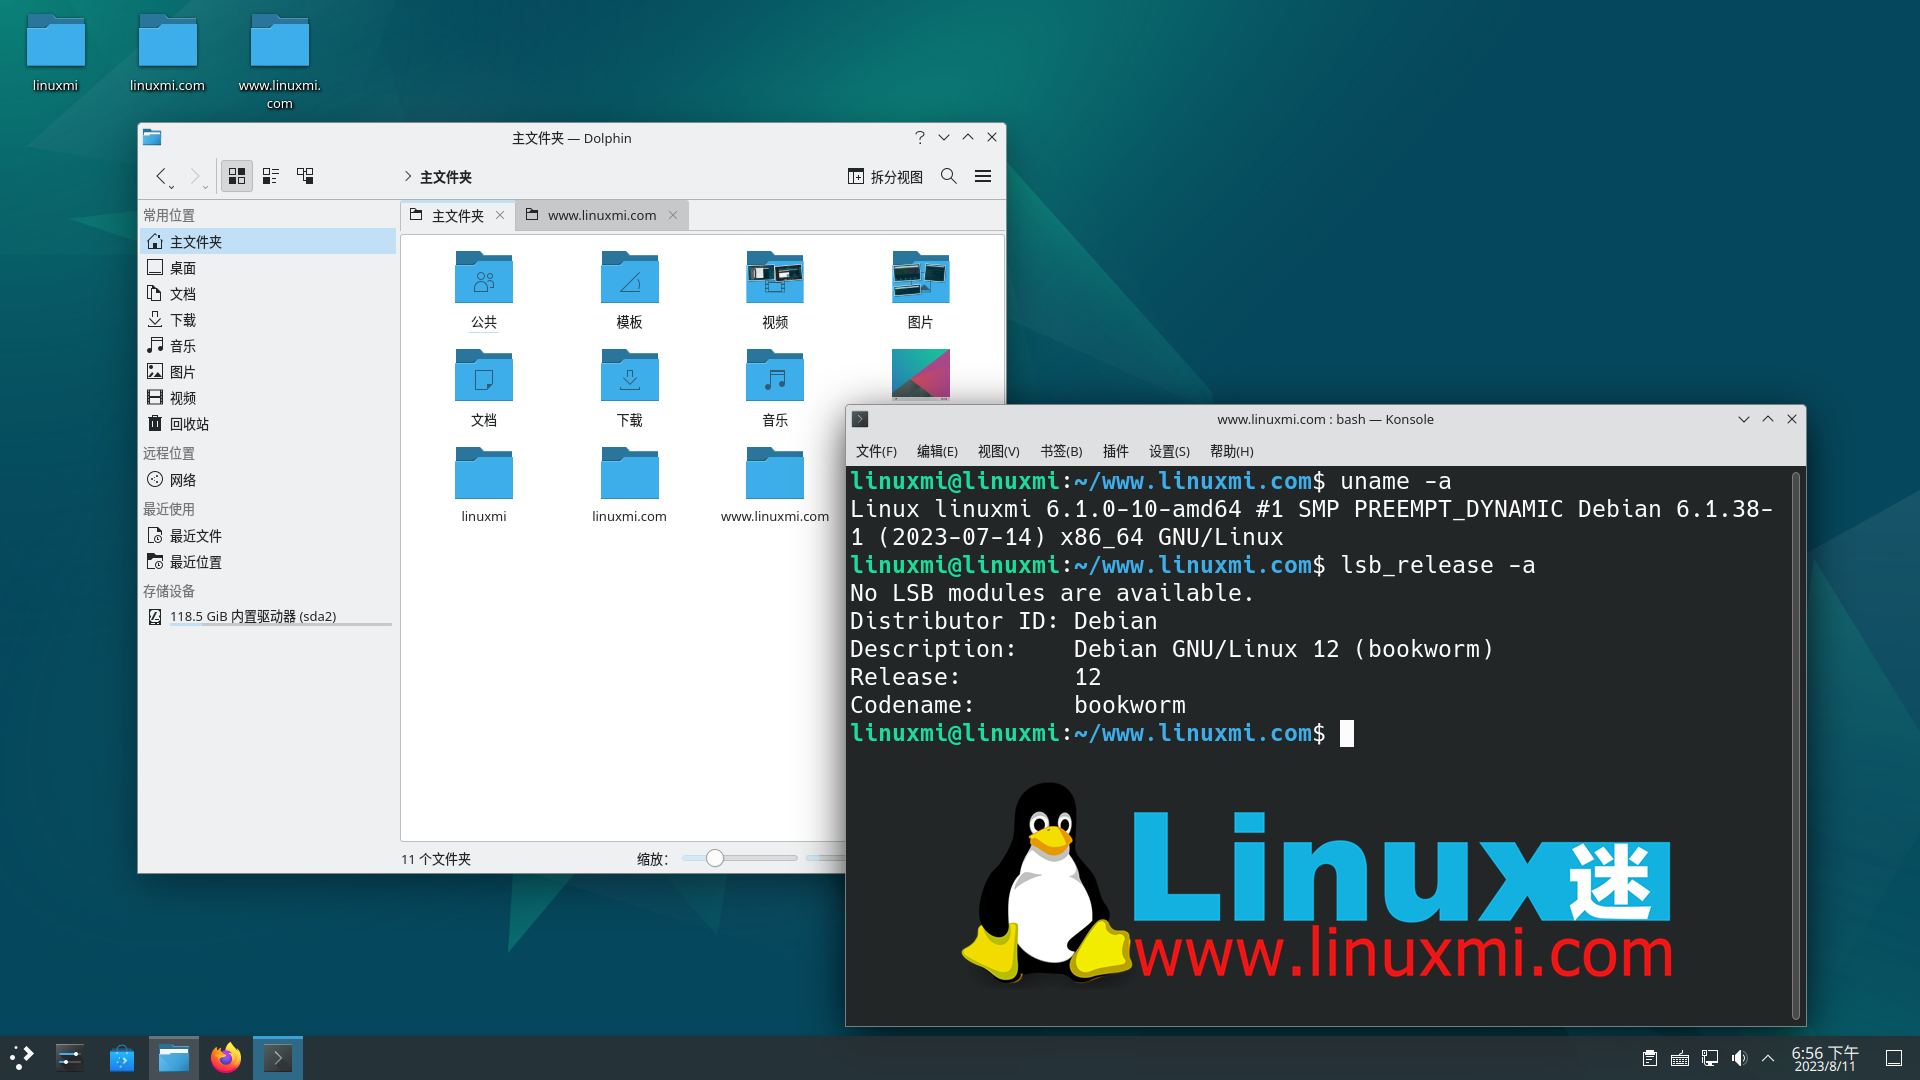Open Konsole 帮助(H) menu
The height and width of the screenshot is (1080, 1920).
click(x=1231, y=451)
